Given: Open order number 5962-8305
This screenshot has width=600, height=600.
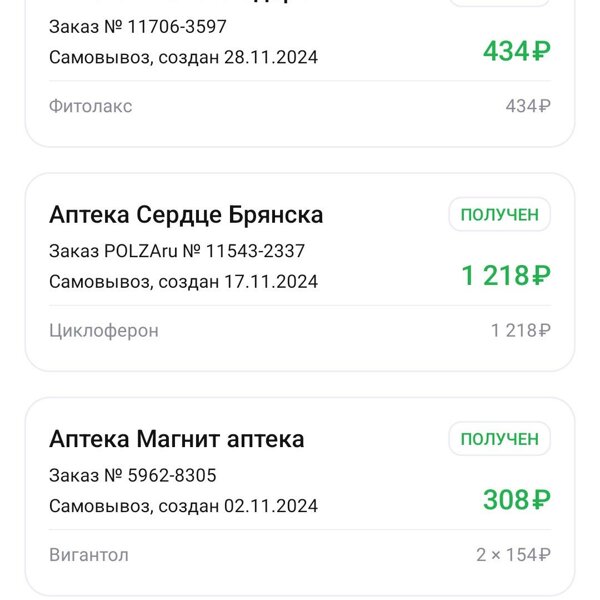Looking at the screenshot, I should tap(133, 476).
